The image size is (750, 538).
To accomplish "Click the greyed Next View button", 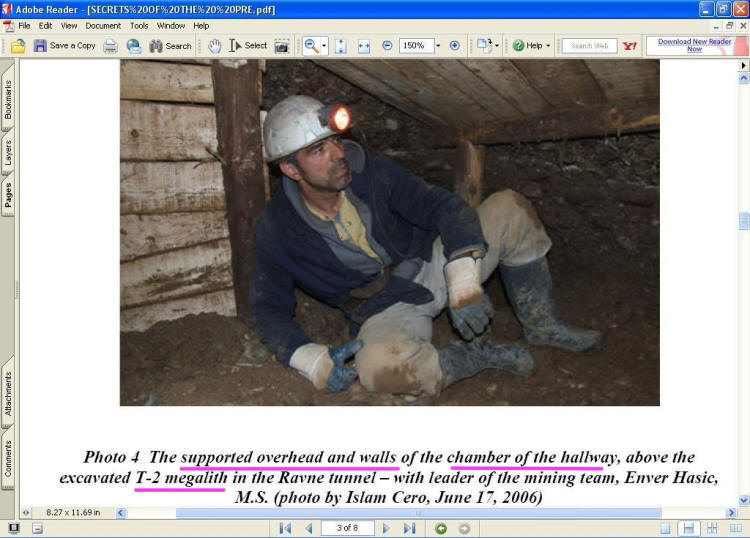I will [464, 528].
